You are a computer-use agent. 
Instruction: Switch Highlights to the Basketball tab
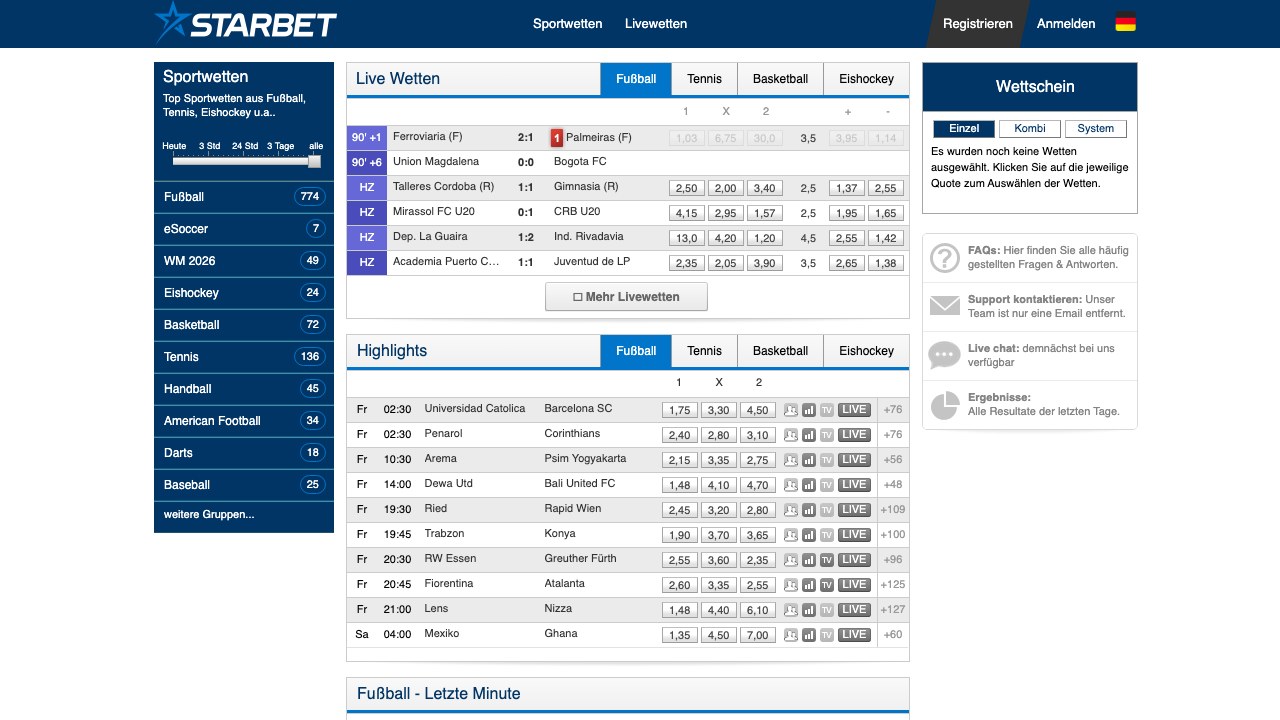click(780, 351)
